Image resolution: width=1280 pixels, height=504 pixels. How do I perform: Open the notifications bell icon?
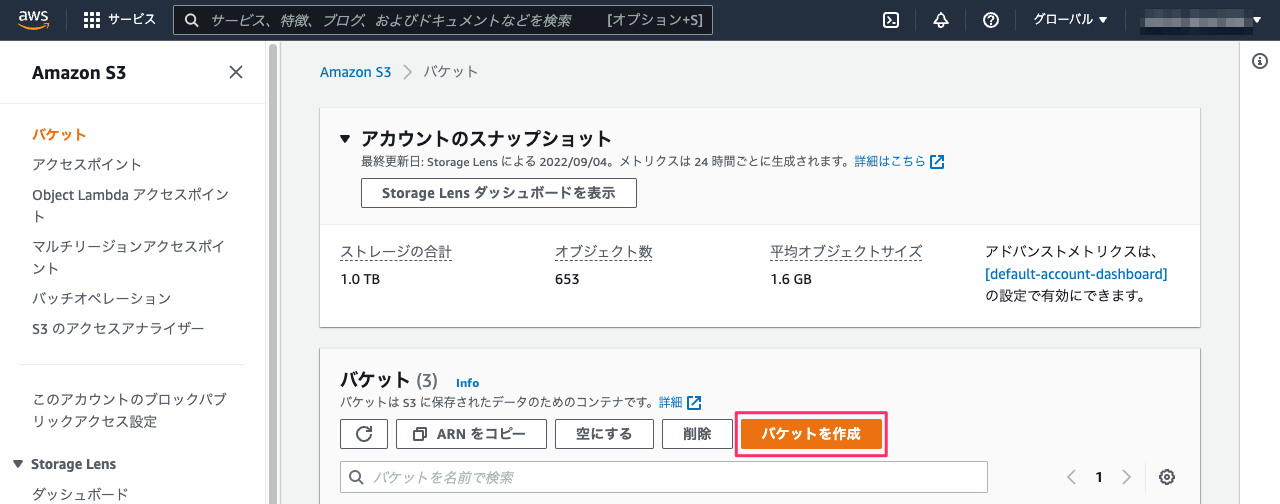click(x=941, y=20)
